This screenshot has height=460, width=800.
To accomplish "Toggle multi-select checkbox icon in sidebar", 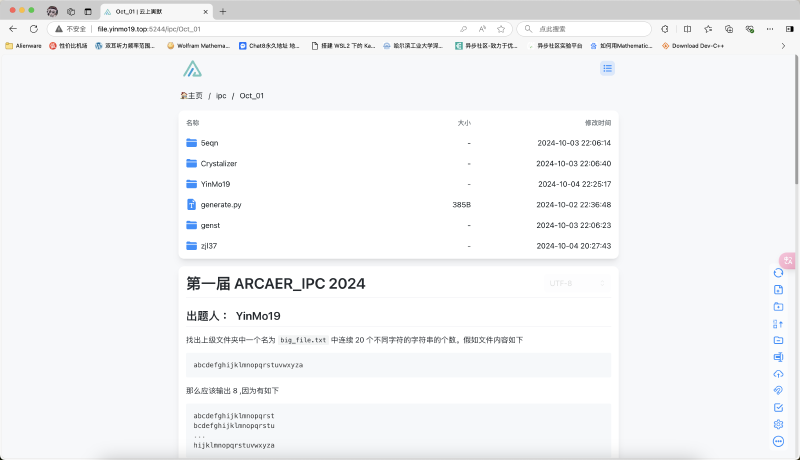I will click(x=778, y=407).
